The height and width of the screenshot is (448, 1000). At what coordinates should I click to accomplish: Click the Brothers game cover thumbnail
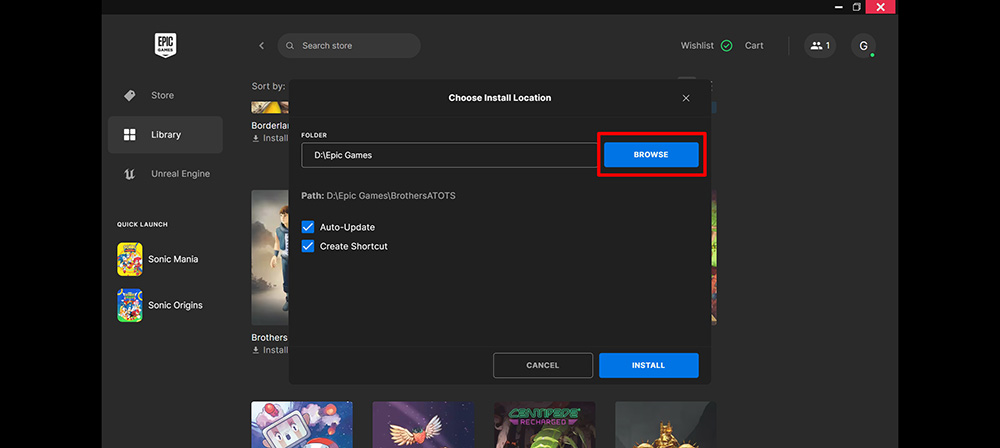pos(270,257)
